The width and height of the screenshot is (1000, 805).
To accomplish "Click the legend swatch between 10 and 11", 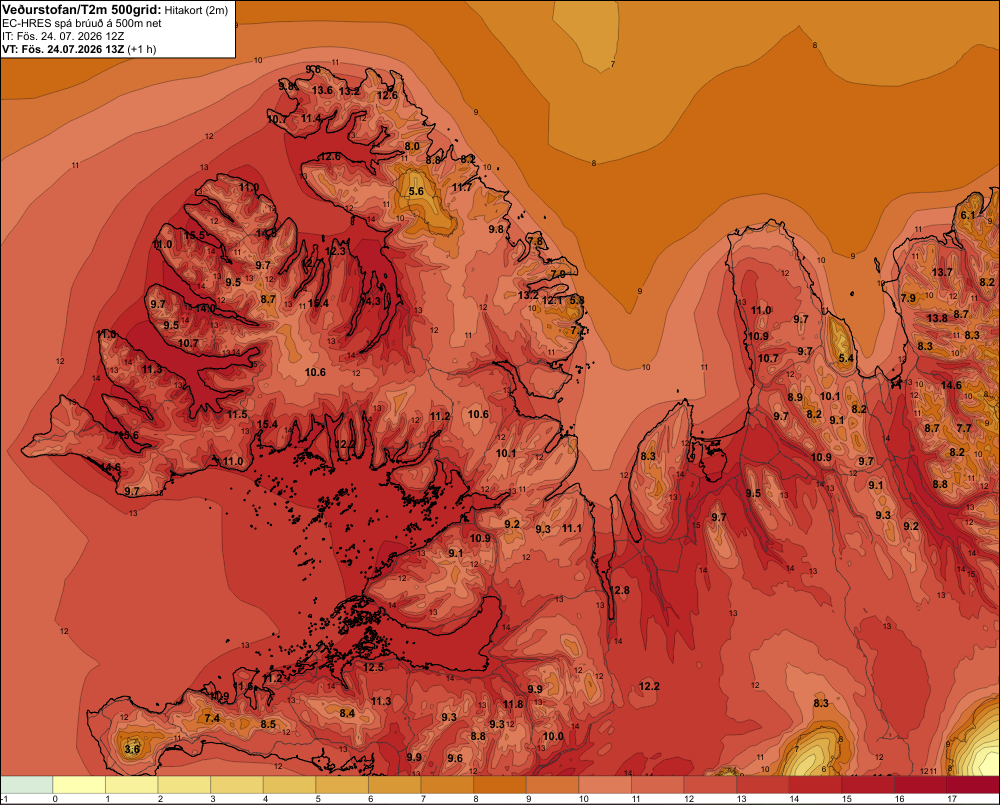I will (x=605, y=785).
